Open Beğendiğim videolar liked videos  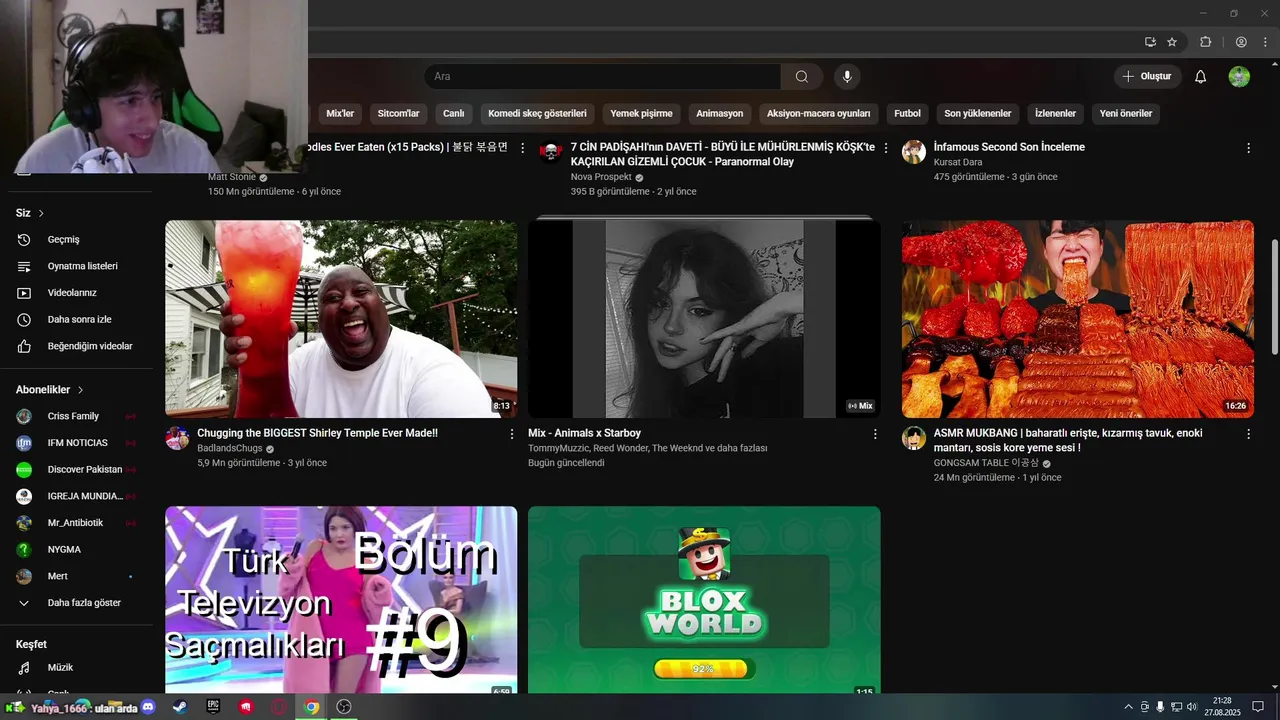(x=77, y=346)
